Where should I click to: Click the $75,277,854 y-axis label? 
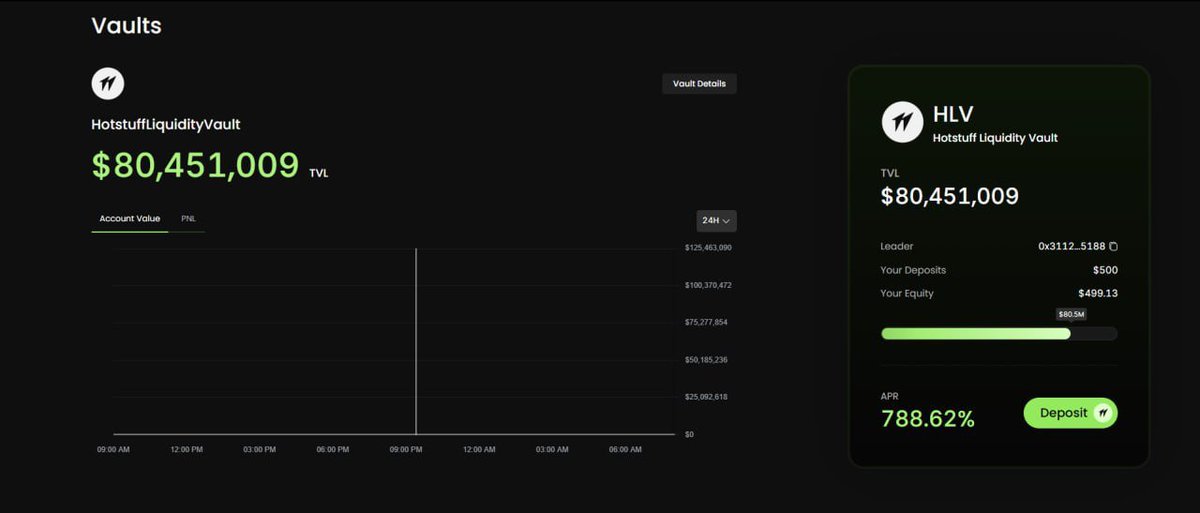click(706, 322)
